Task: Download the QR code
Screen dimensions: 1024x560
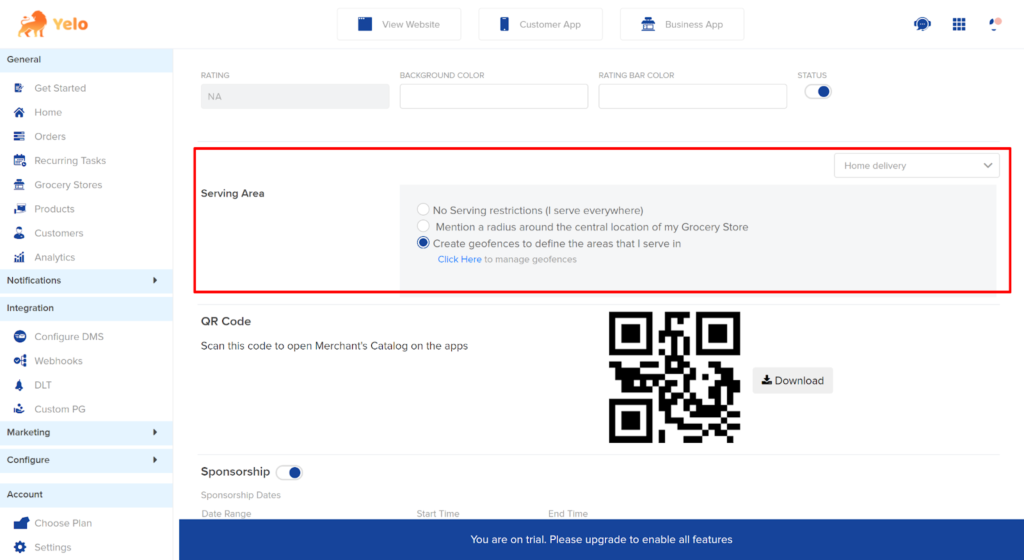Action: click(793, 380)
